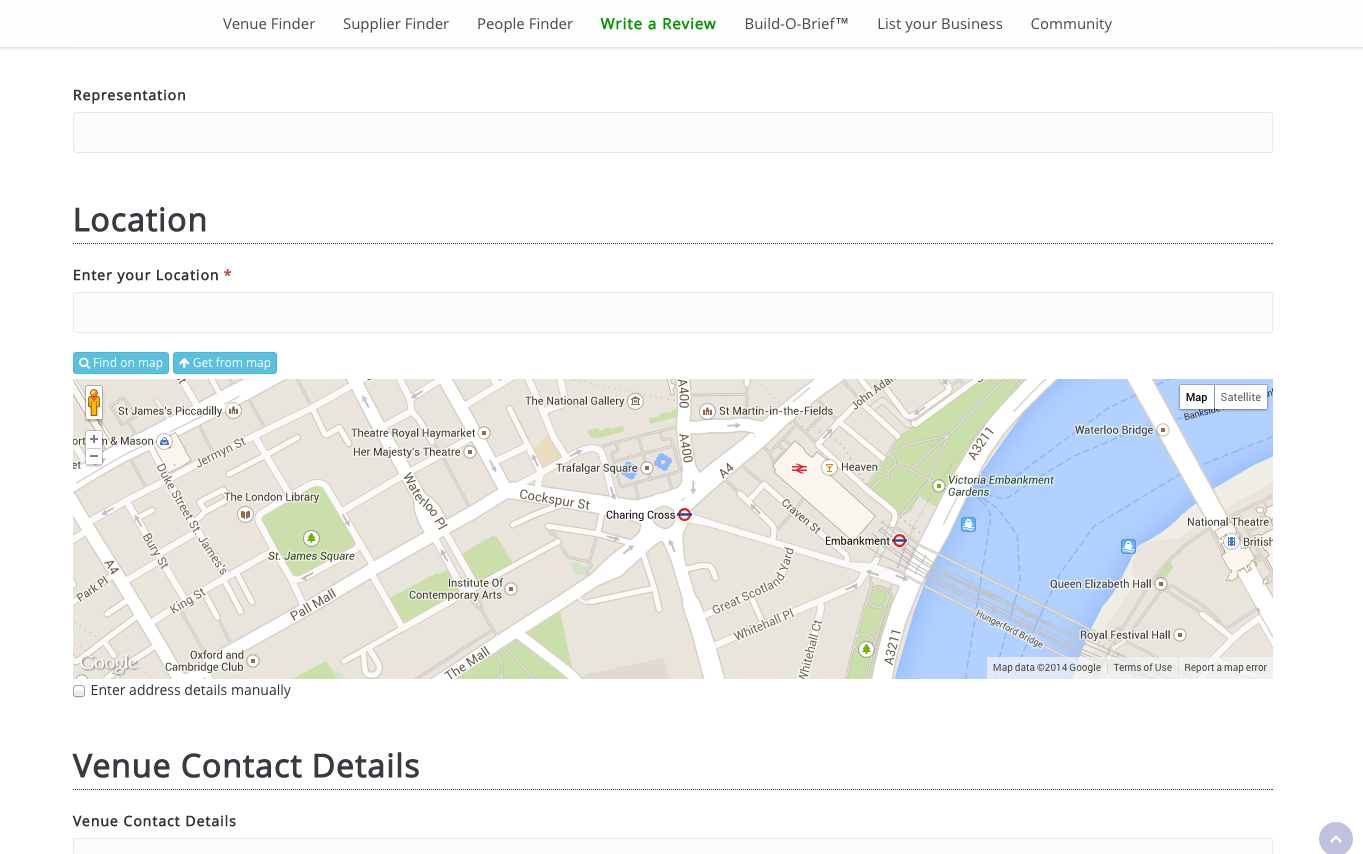This screenshot has height=854, width=1363.
Task: Open the Pegman Street View icon on map
Action: click(93, 402)
